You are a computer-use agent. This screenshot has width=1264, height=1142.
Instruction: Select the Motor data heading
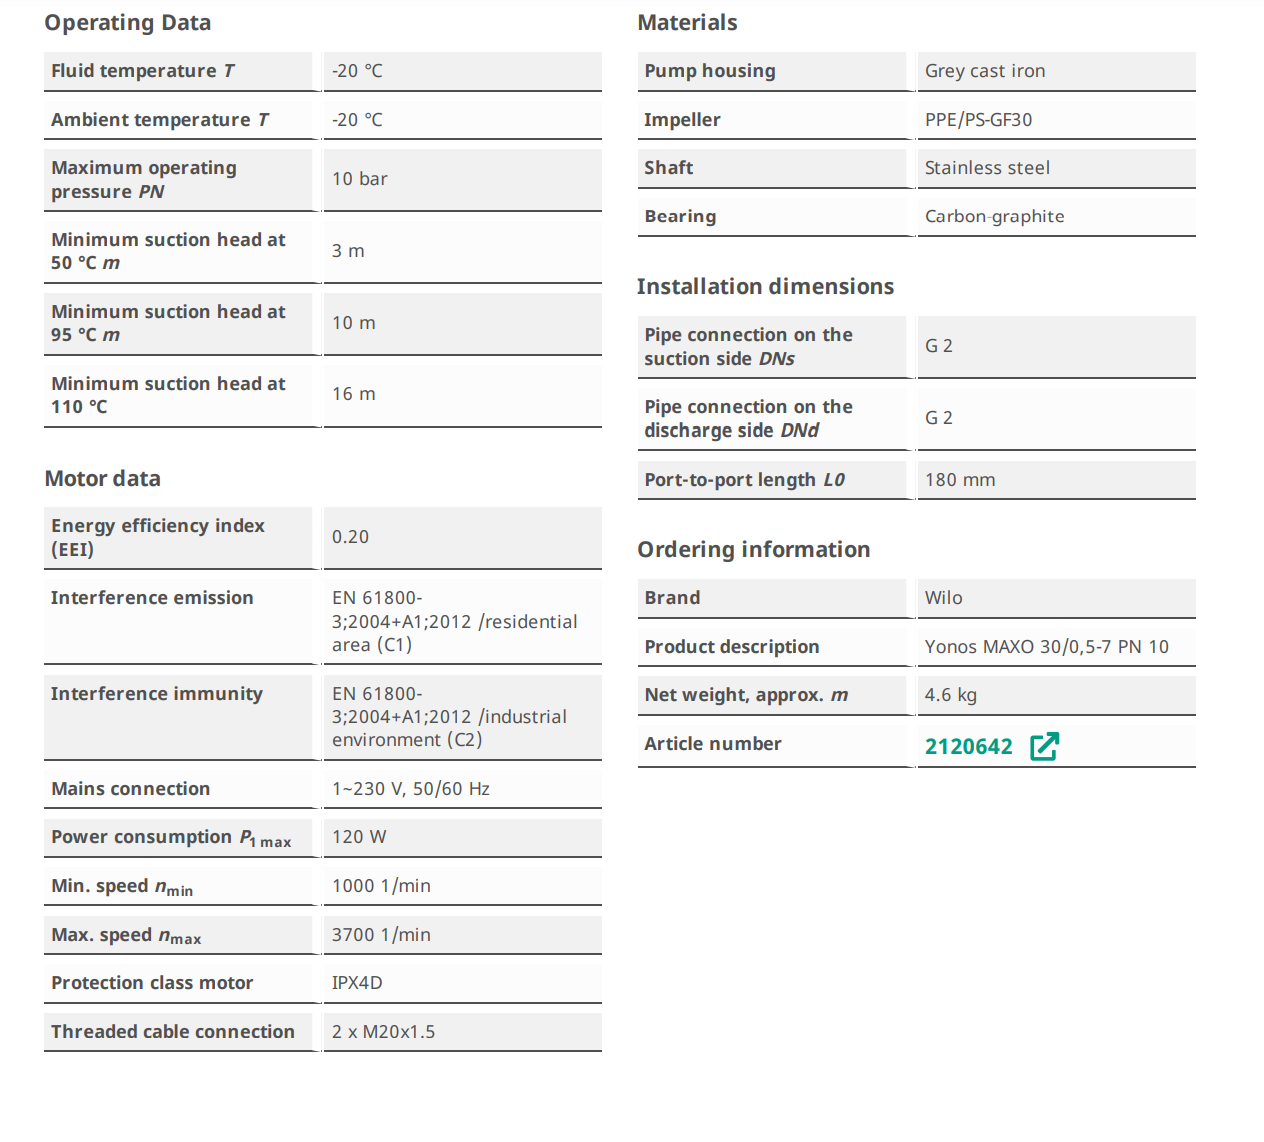click(102, 479)
